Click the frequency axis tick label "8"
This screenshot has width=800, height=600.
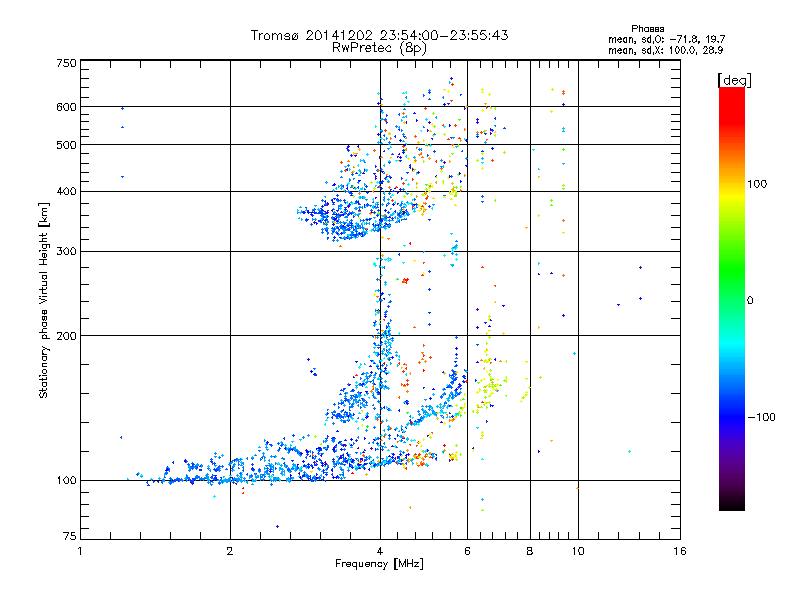click(x=530, y=551)
